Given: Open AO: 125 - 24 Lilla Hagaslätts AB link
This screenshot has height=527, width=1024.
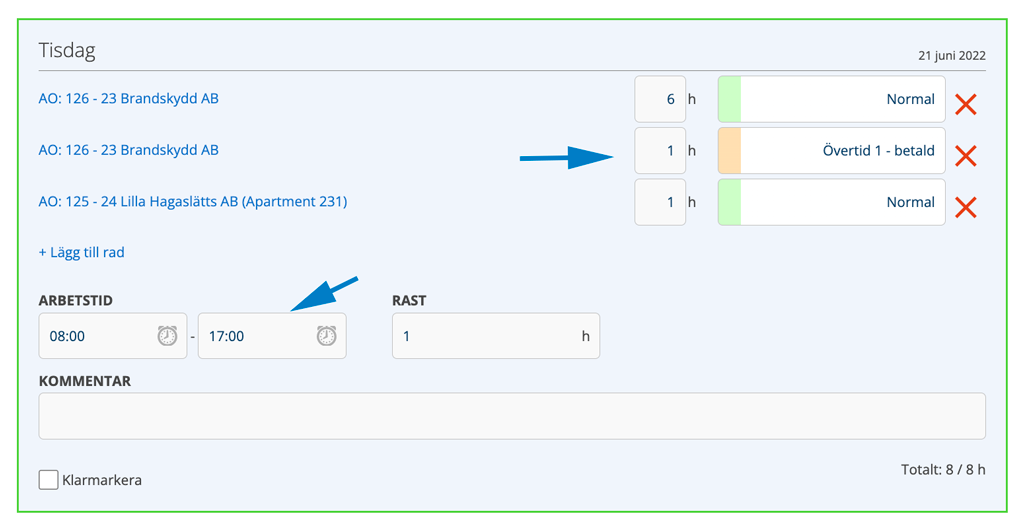Looking at the screenshot, I should pyautogui.click(x=193, y=202).
